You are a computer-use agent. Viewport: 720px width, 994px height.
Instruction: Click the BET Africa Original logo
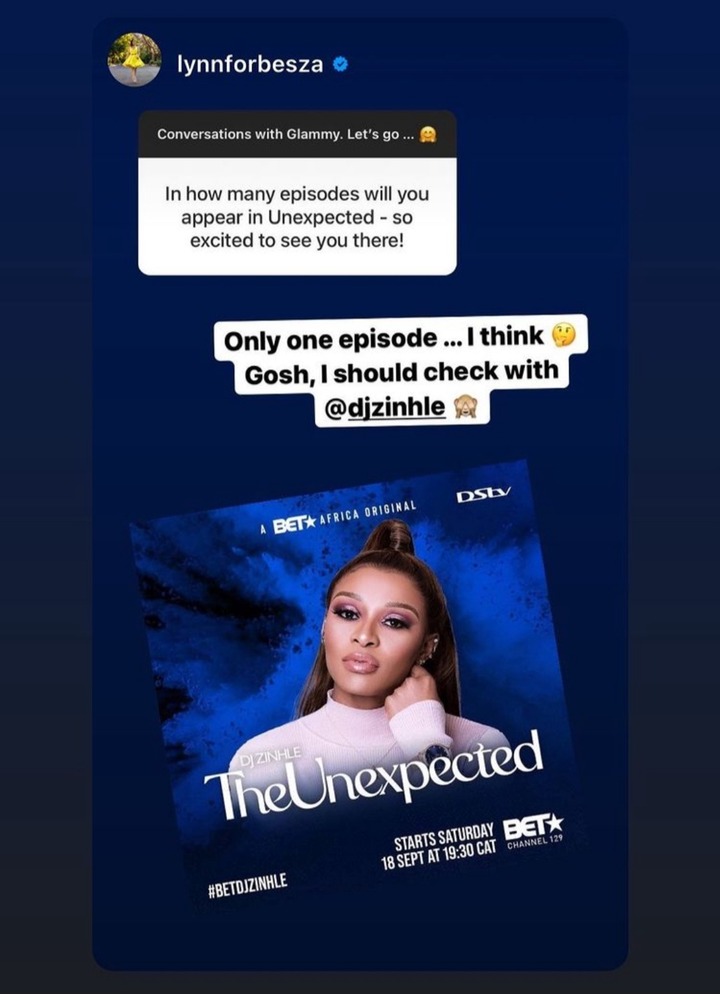[338, 519]
